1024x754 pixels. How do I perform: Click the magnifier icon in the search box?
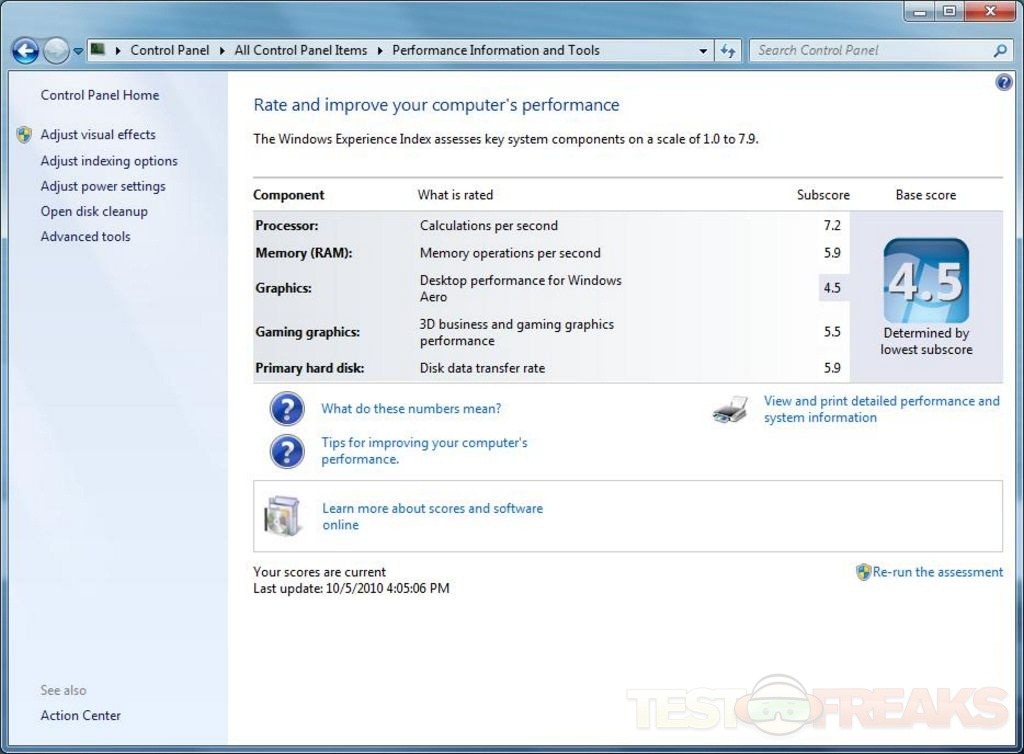click(x=1000, y=50)
